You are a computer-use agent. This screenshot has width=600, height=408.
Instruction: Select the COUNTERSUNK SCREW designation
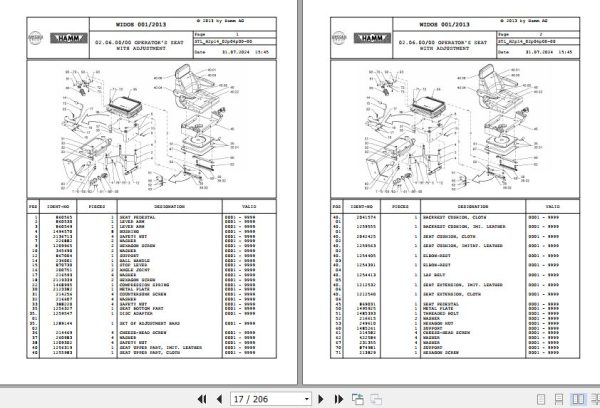[143, 294]
